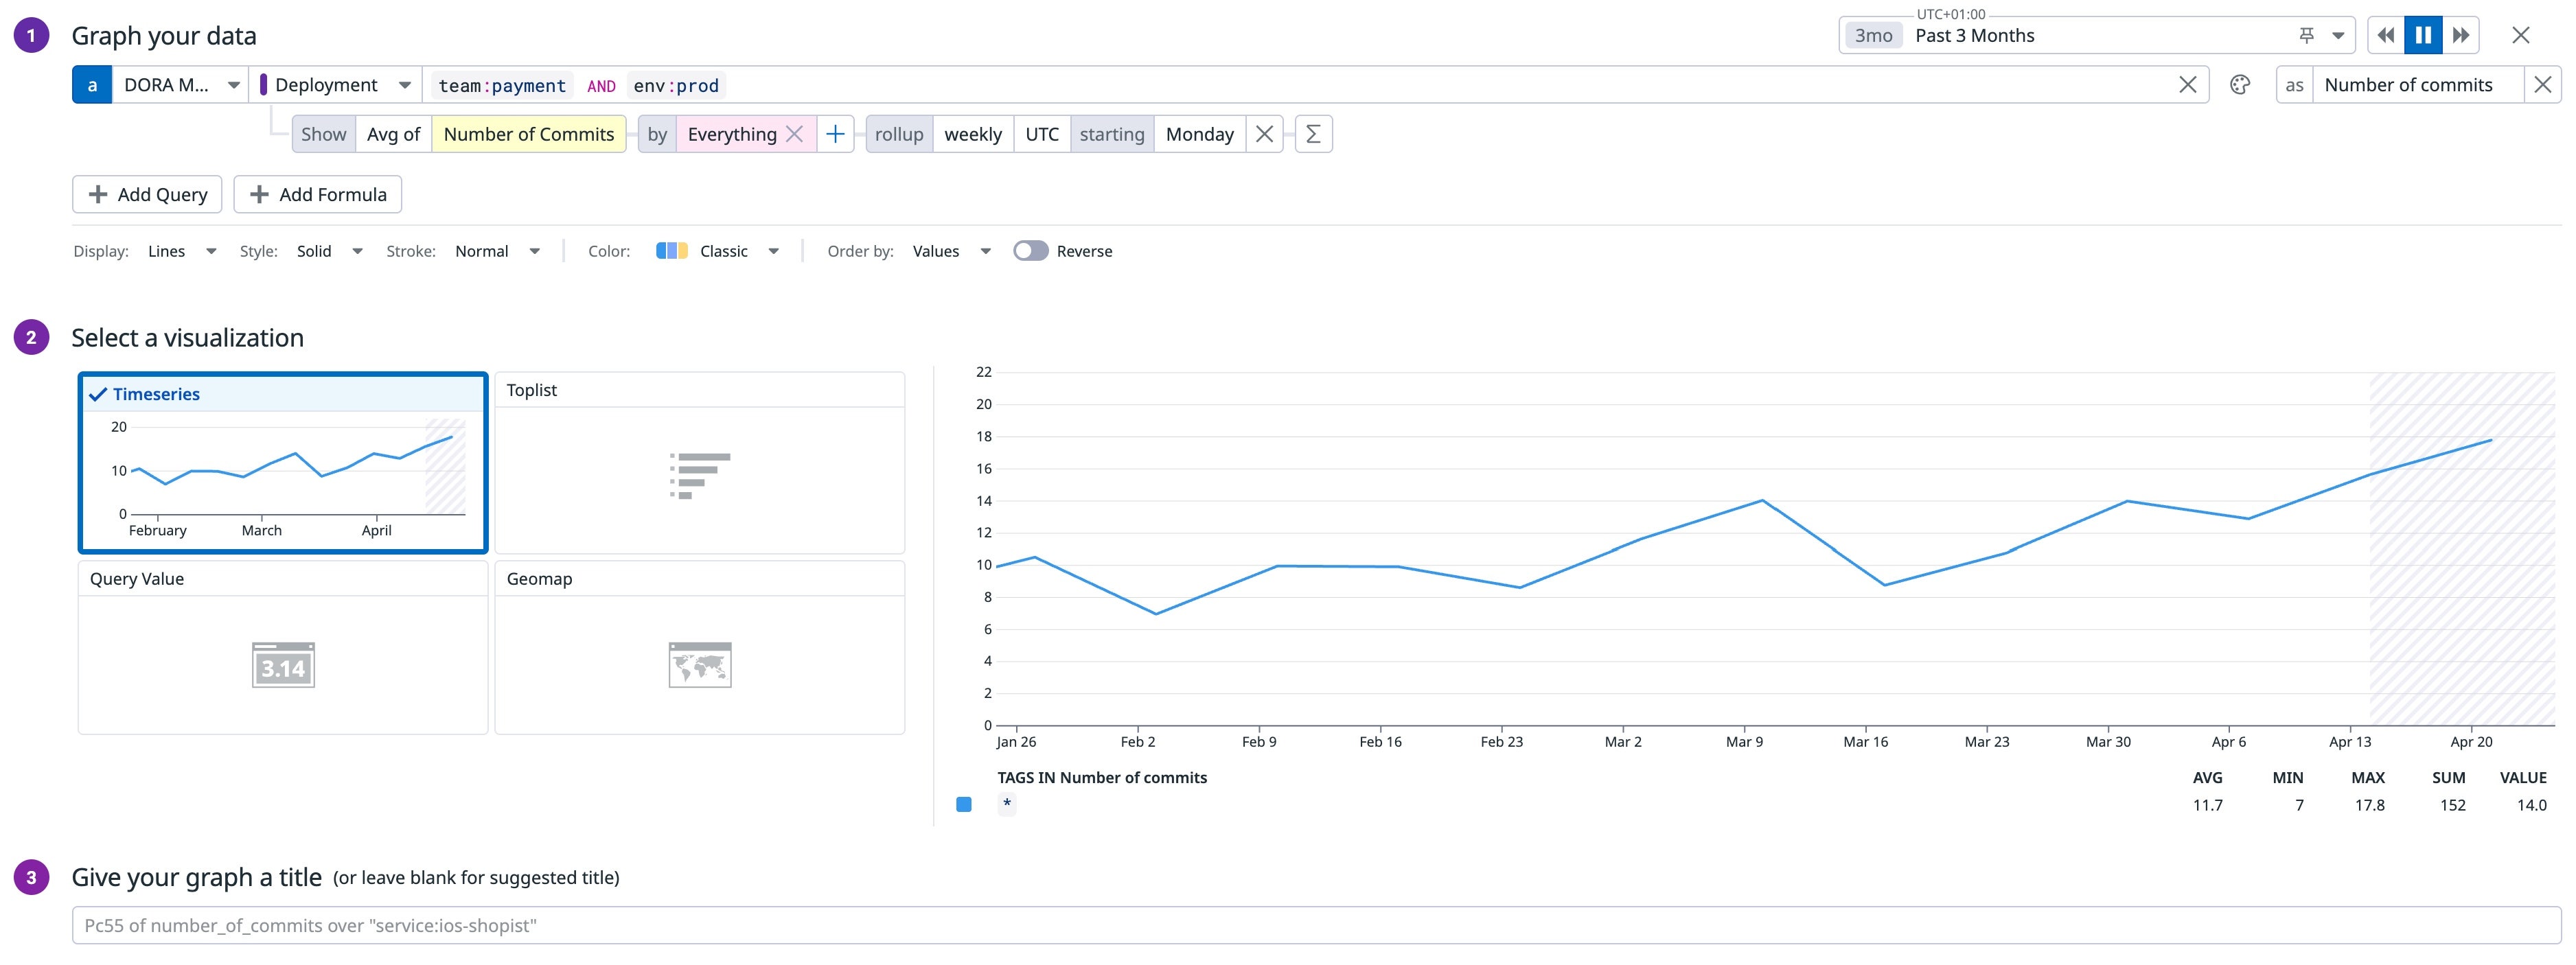Click the Add Formula button
This screenshot has height=965, width=2576.
tap(317, 194)
